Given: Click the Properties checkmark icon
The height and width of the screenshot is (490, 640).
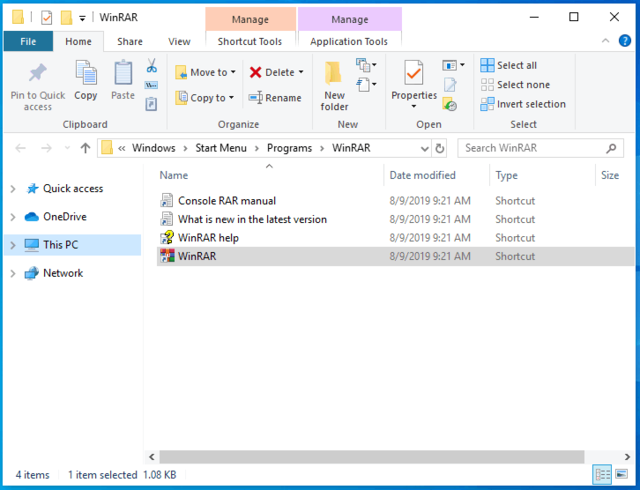Looking at the screenshot, I should click(413, 73).
